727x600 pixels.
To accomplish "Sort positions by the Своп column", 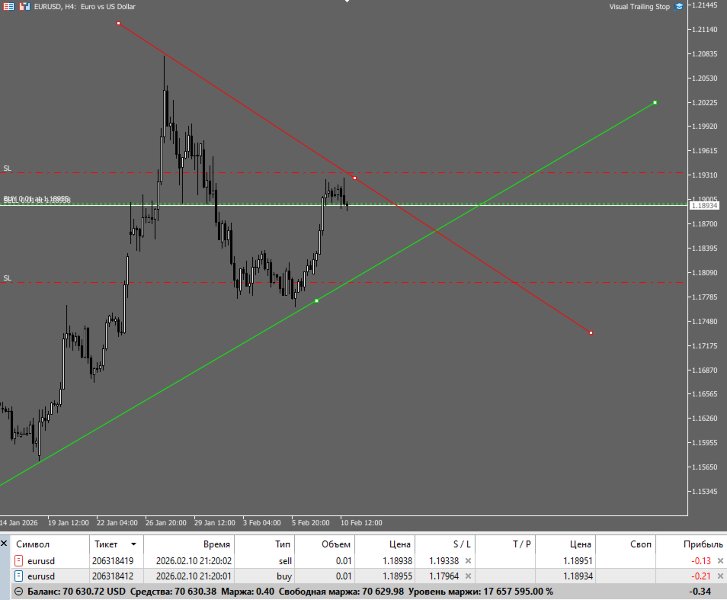I will 641,544.
